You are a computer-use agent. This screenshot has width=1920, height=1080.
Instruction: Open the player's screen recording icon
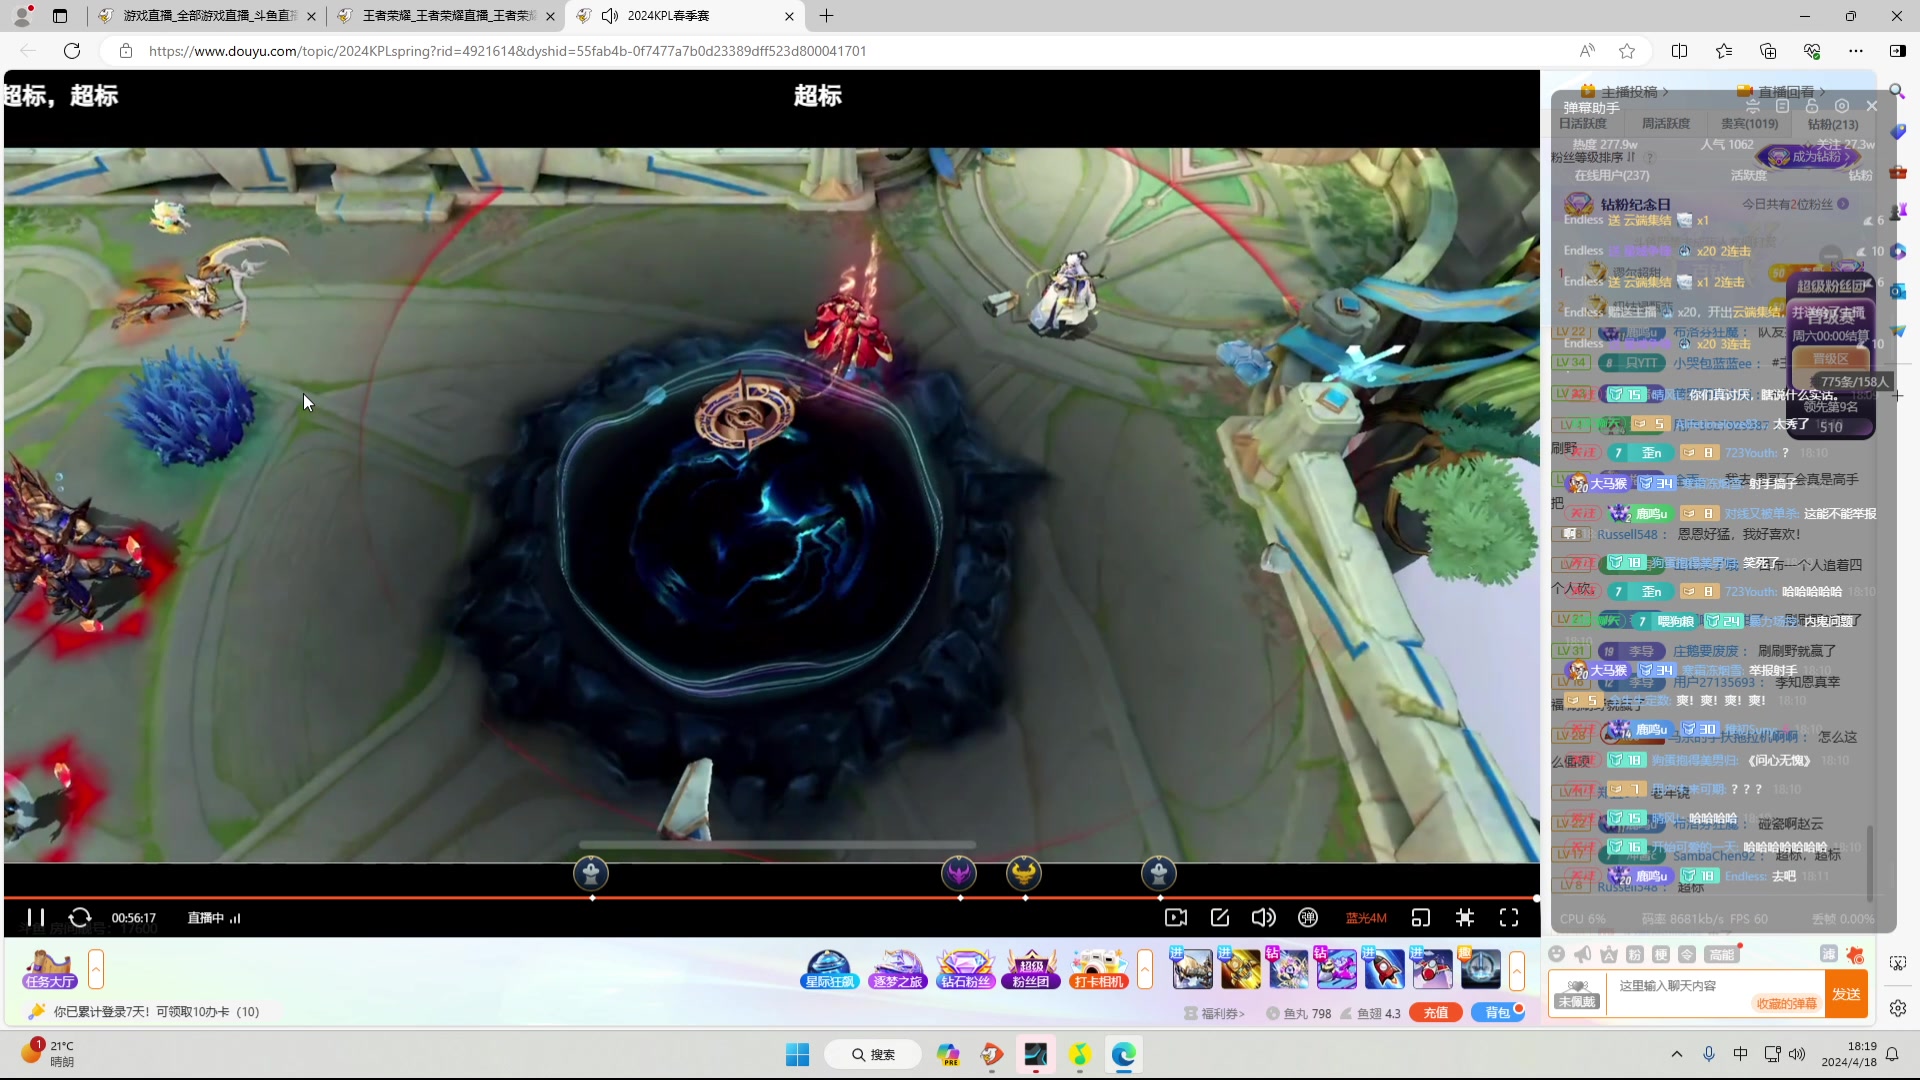tap(1176, 917)
